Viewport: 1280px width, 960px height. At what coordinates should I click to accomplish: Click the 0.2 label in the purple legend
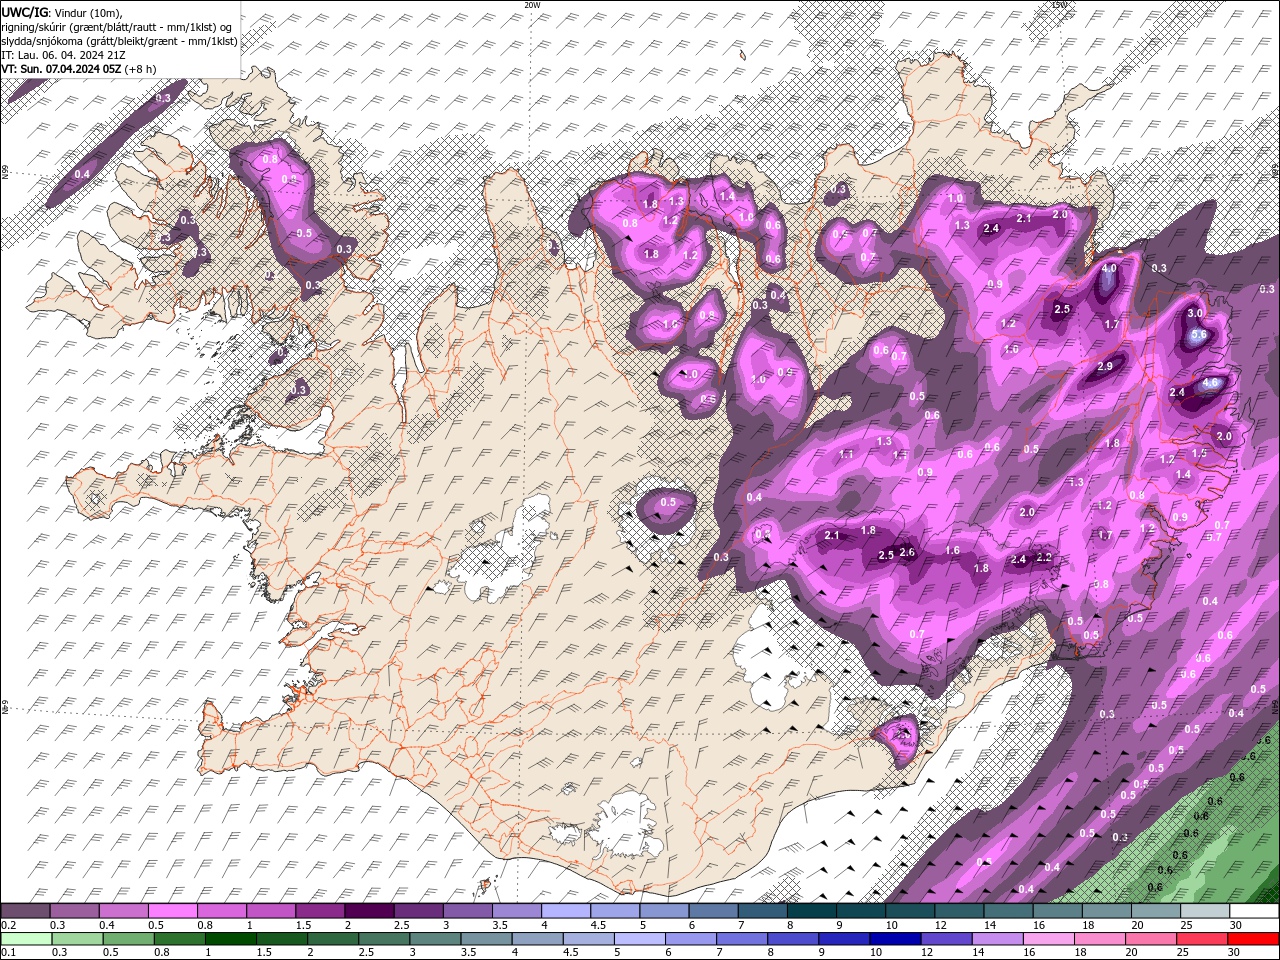click(8, 925)
